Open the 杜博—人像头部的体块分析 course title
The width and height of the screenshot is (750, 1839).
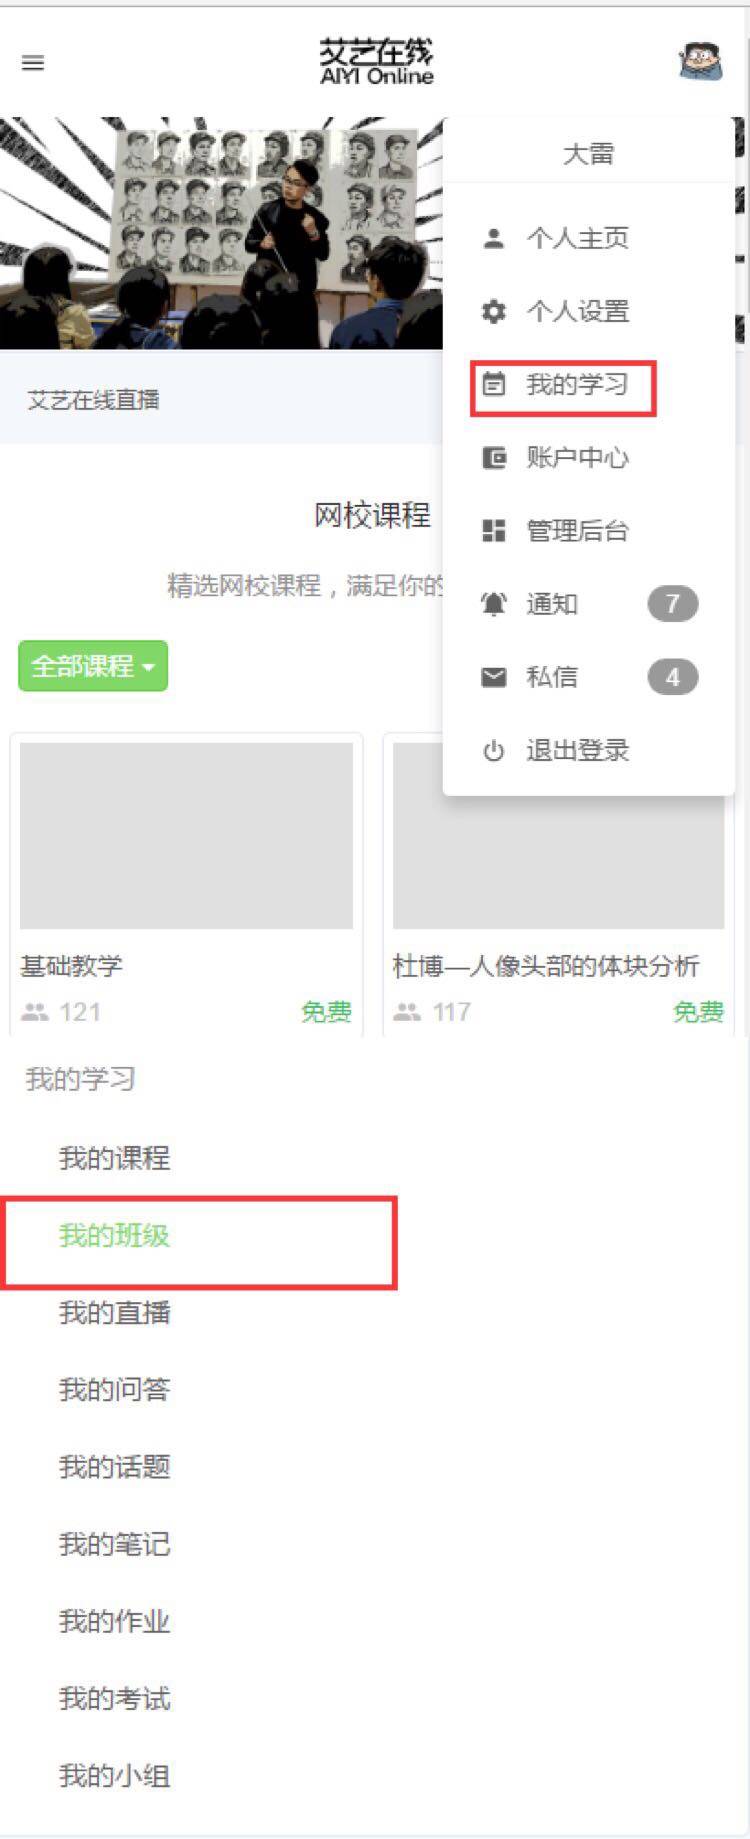[x=546, y=966]
